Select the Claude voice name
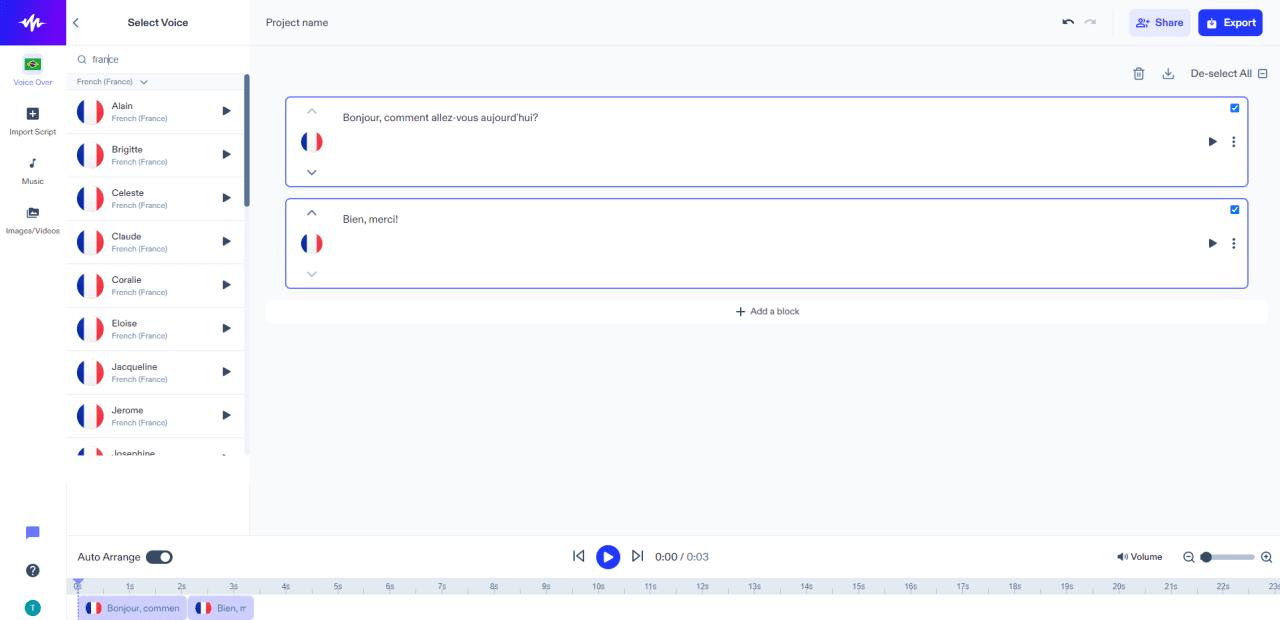Image resolution: width=1280 pixels, height=620 pixels. (126, 236)
